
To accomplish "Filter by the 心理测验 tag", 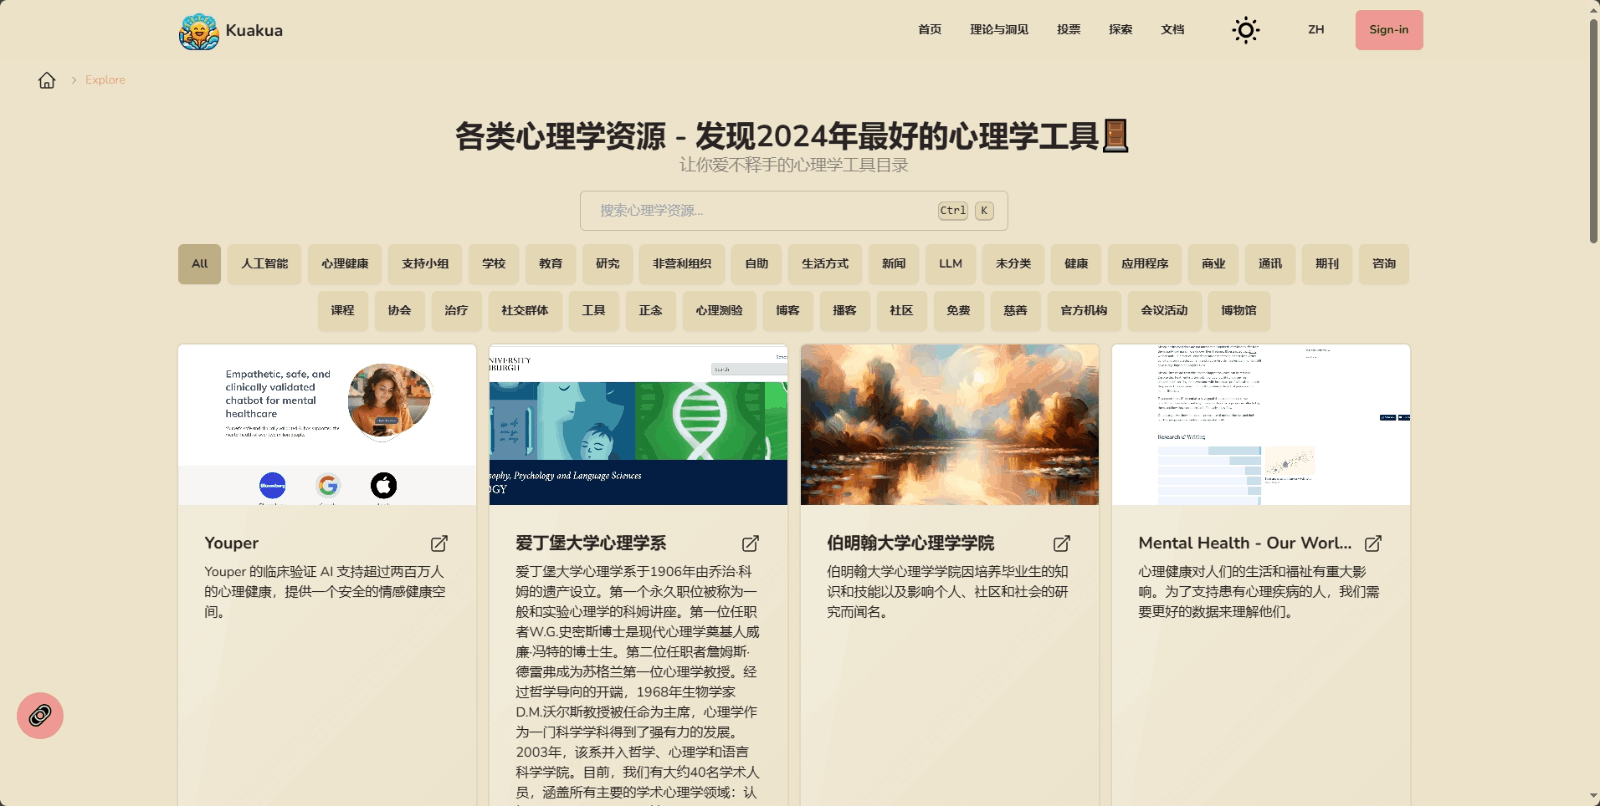I will (x=719, y=311).
